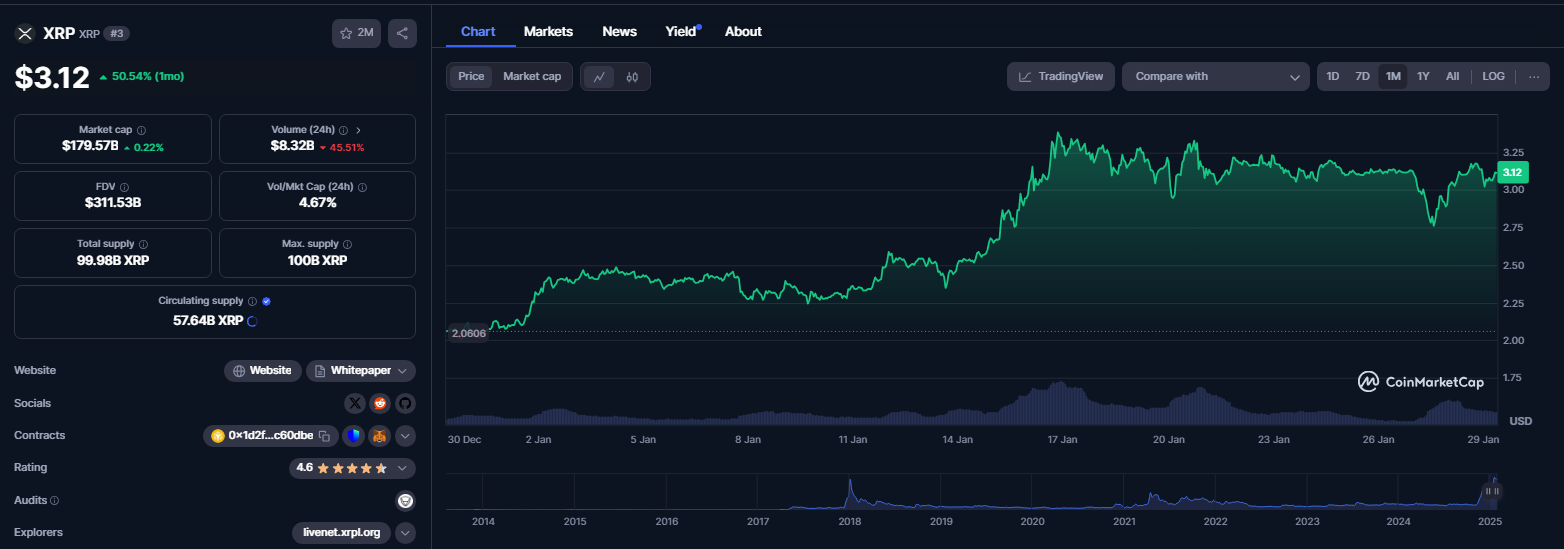Expand more contracts chevron

405,436
